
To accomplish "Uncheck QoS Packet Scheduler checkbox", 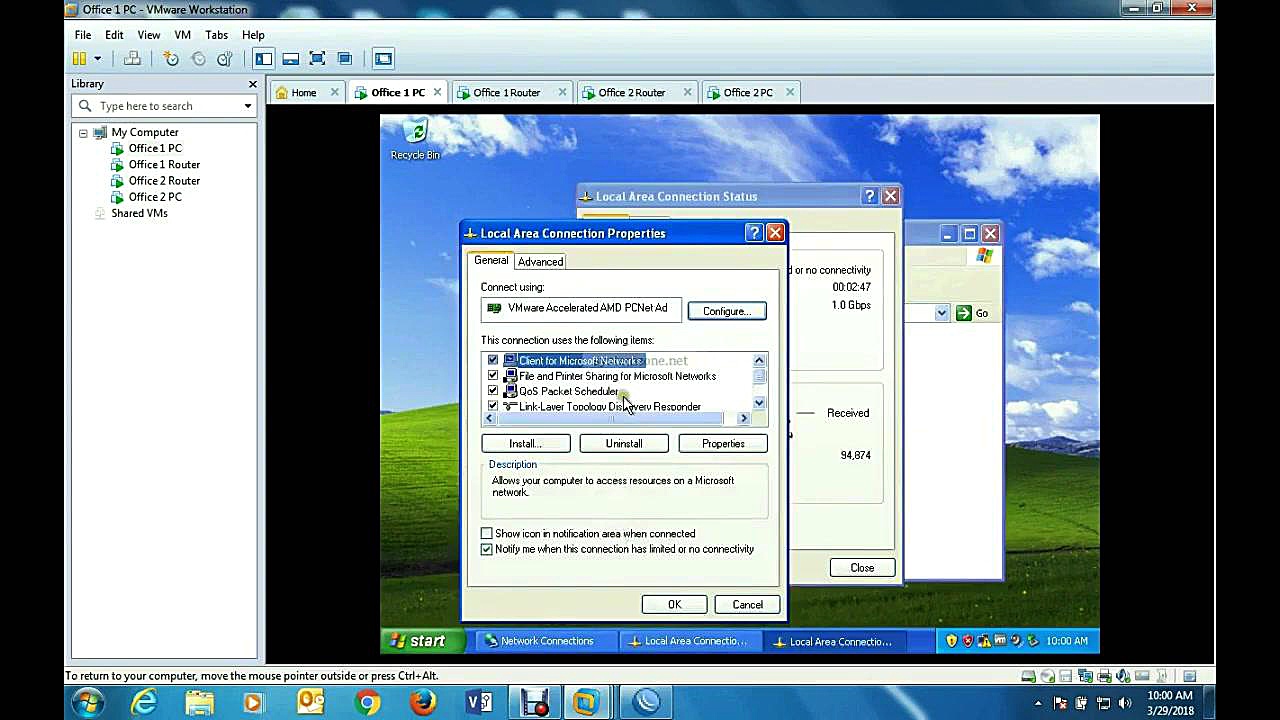I will coord(493,391).
